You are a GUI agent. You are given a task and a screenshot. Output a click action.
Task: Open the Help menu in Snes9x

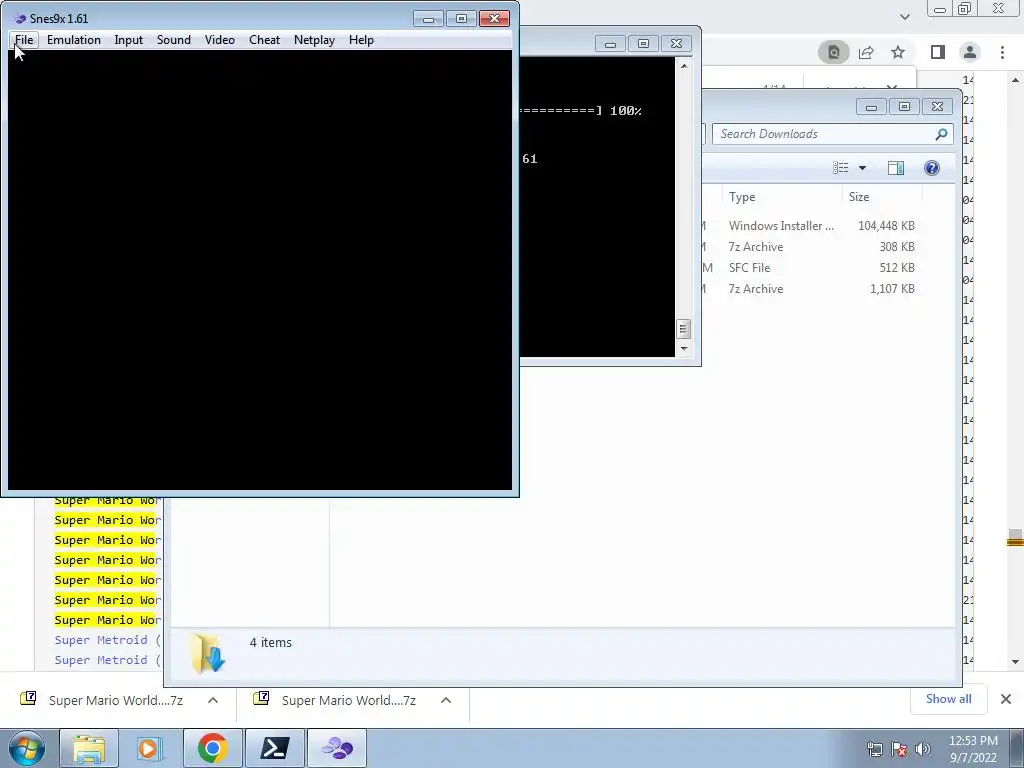(x=361, y=40)
